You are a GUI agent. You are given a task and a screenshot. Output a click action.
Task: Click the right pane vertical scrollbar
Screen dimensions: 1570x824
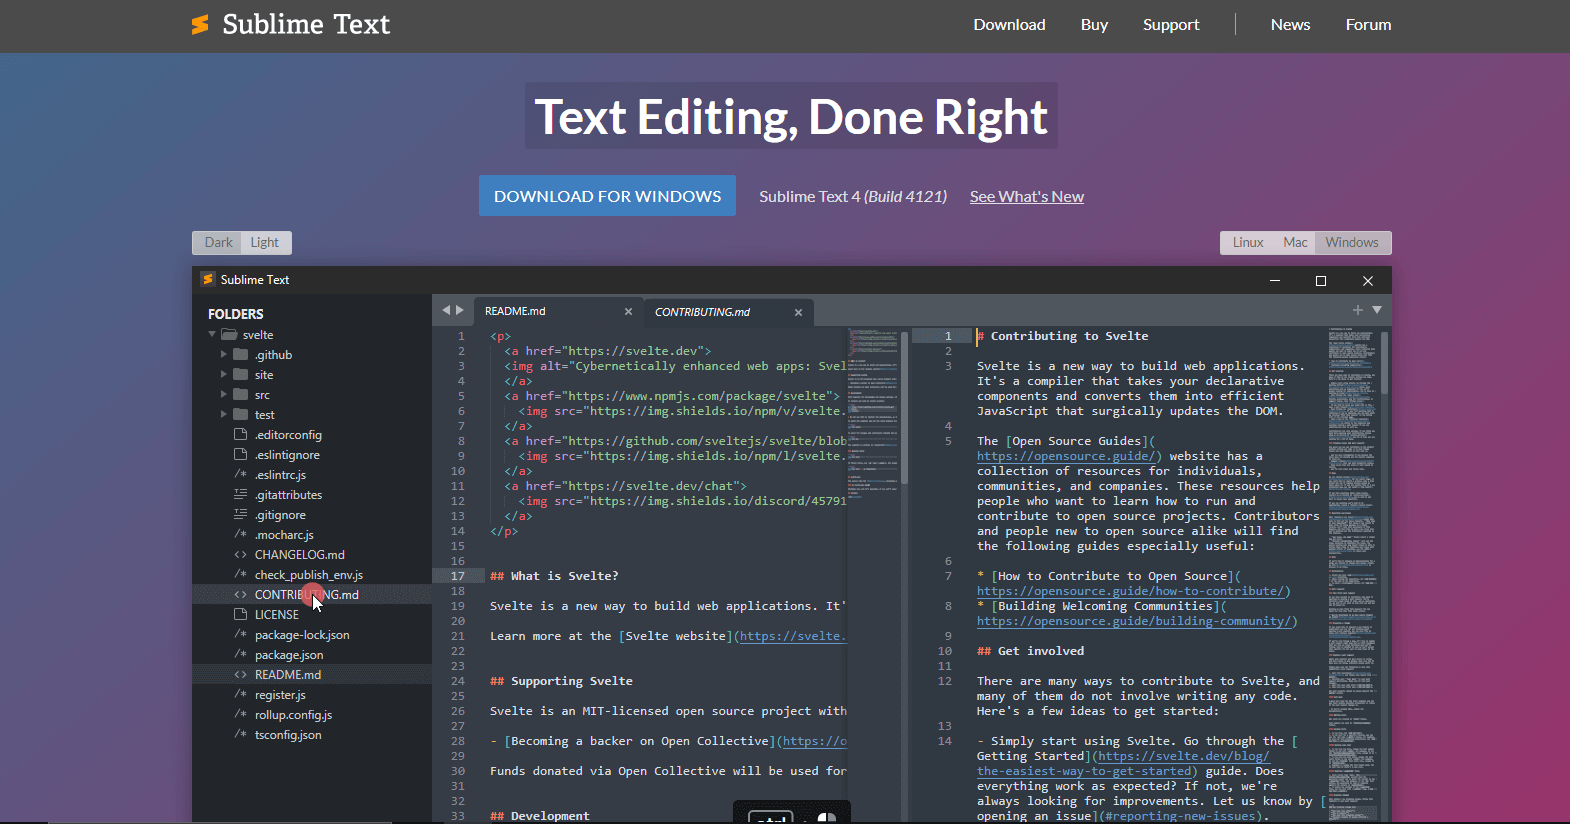tap(1384, 363)
